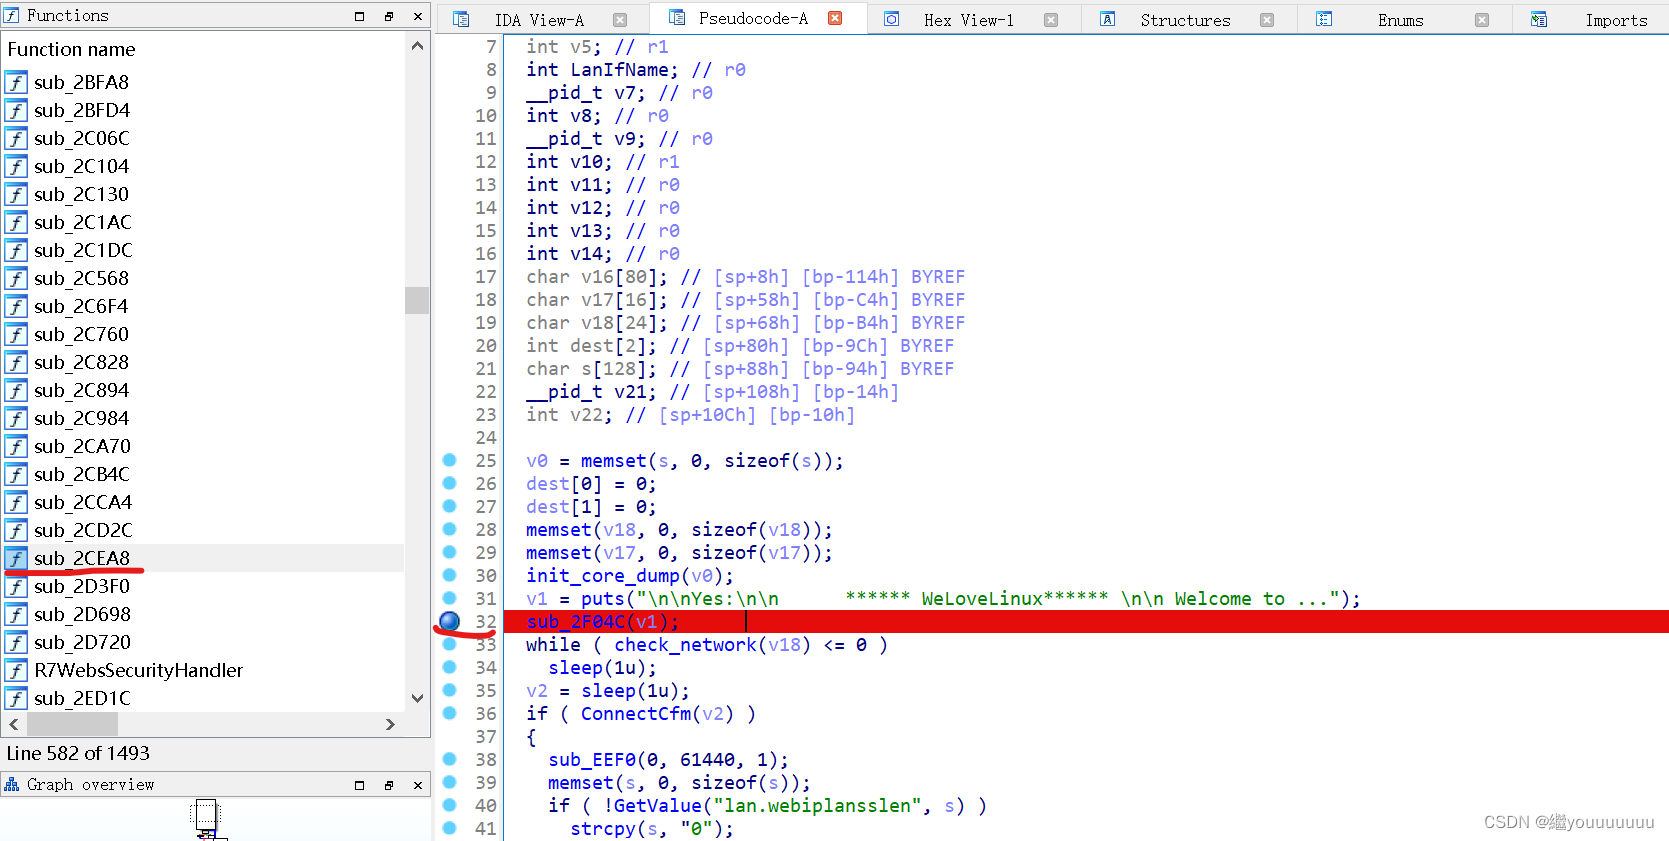Close the Functions panel
The image size is (1669, 841).
(x=418, y=16)
